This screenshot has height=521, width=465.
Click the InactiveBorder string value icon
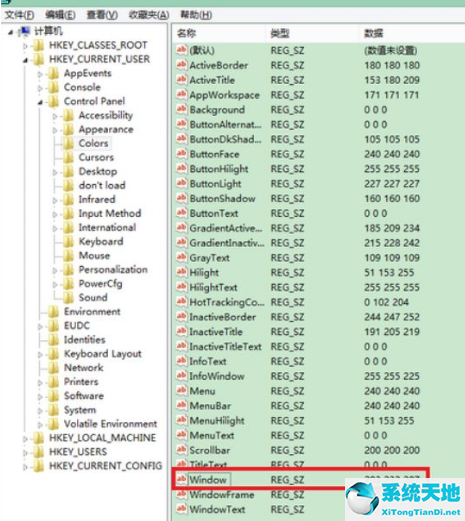click(181, 316)
